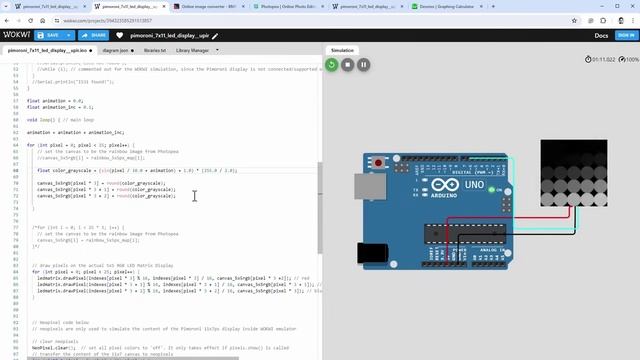Click the LED matrix display component
The height and width of the screenshot is (360, 640).
point(574,173)
